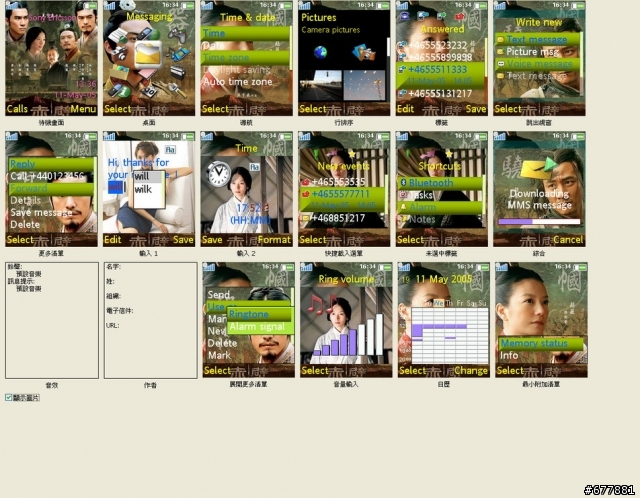Viewport: 640px width, 498px height.
Task: Select 'Voice message' in Write new list
Action: pyautogui.click(x=537, y=64)
